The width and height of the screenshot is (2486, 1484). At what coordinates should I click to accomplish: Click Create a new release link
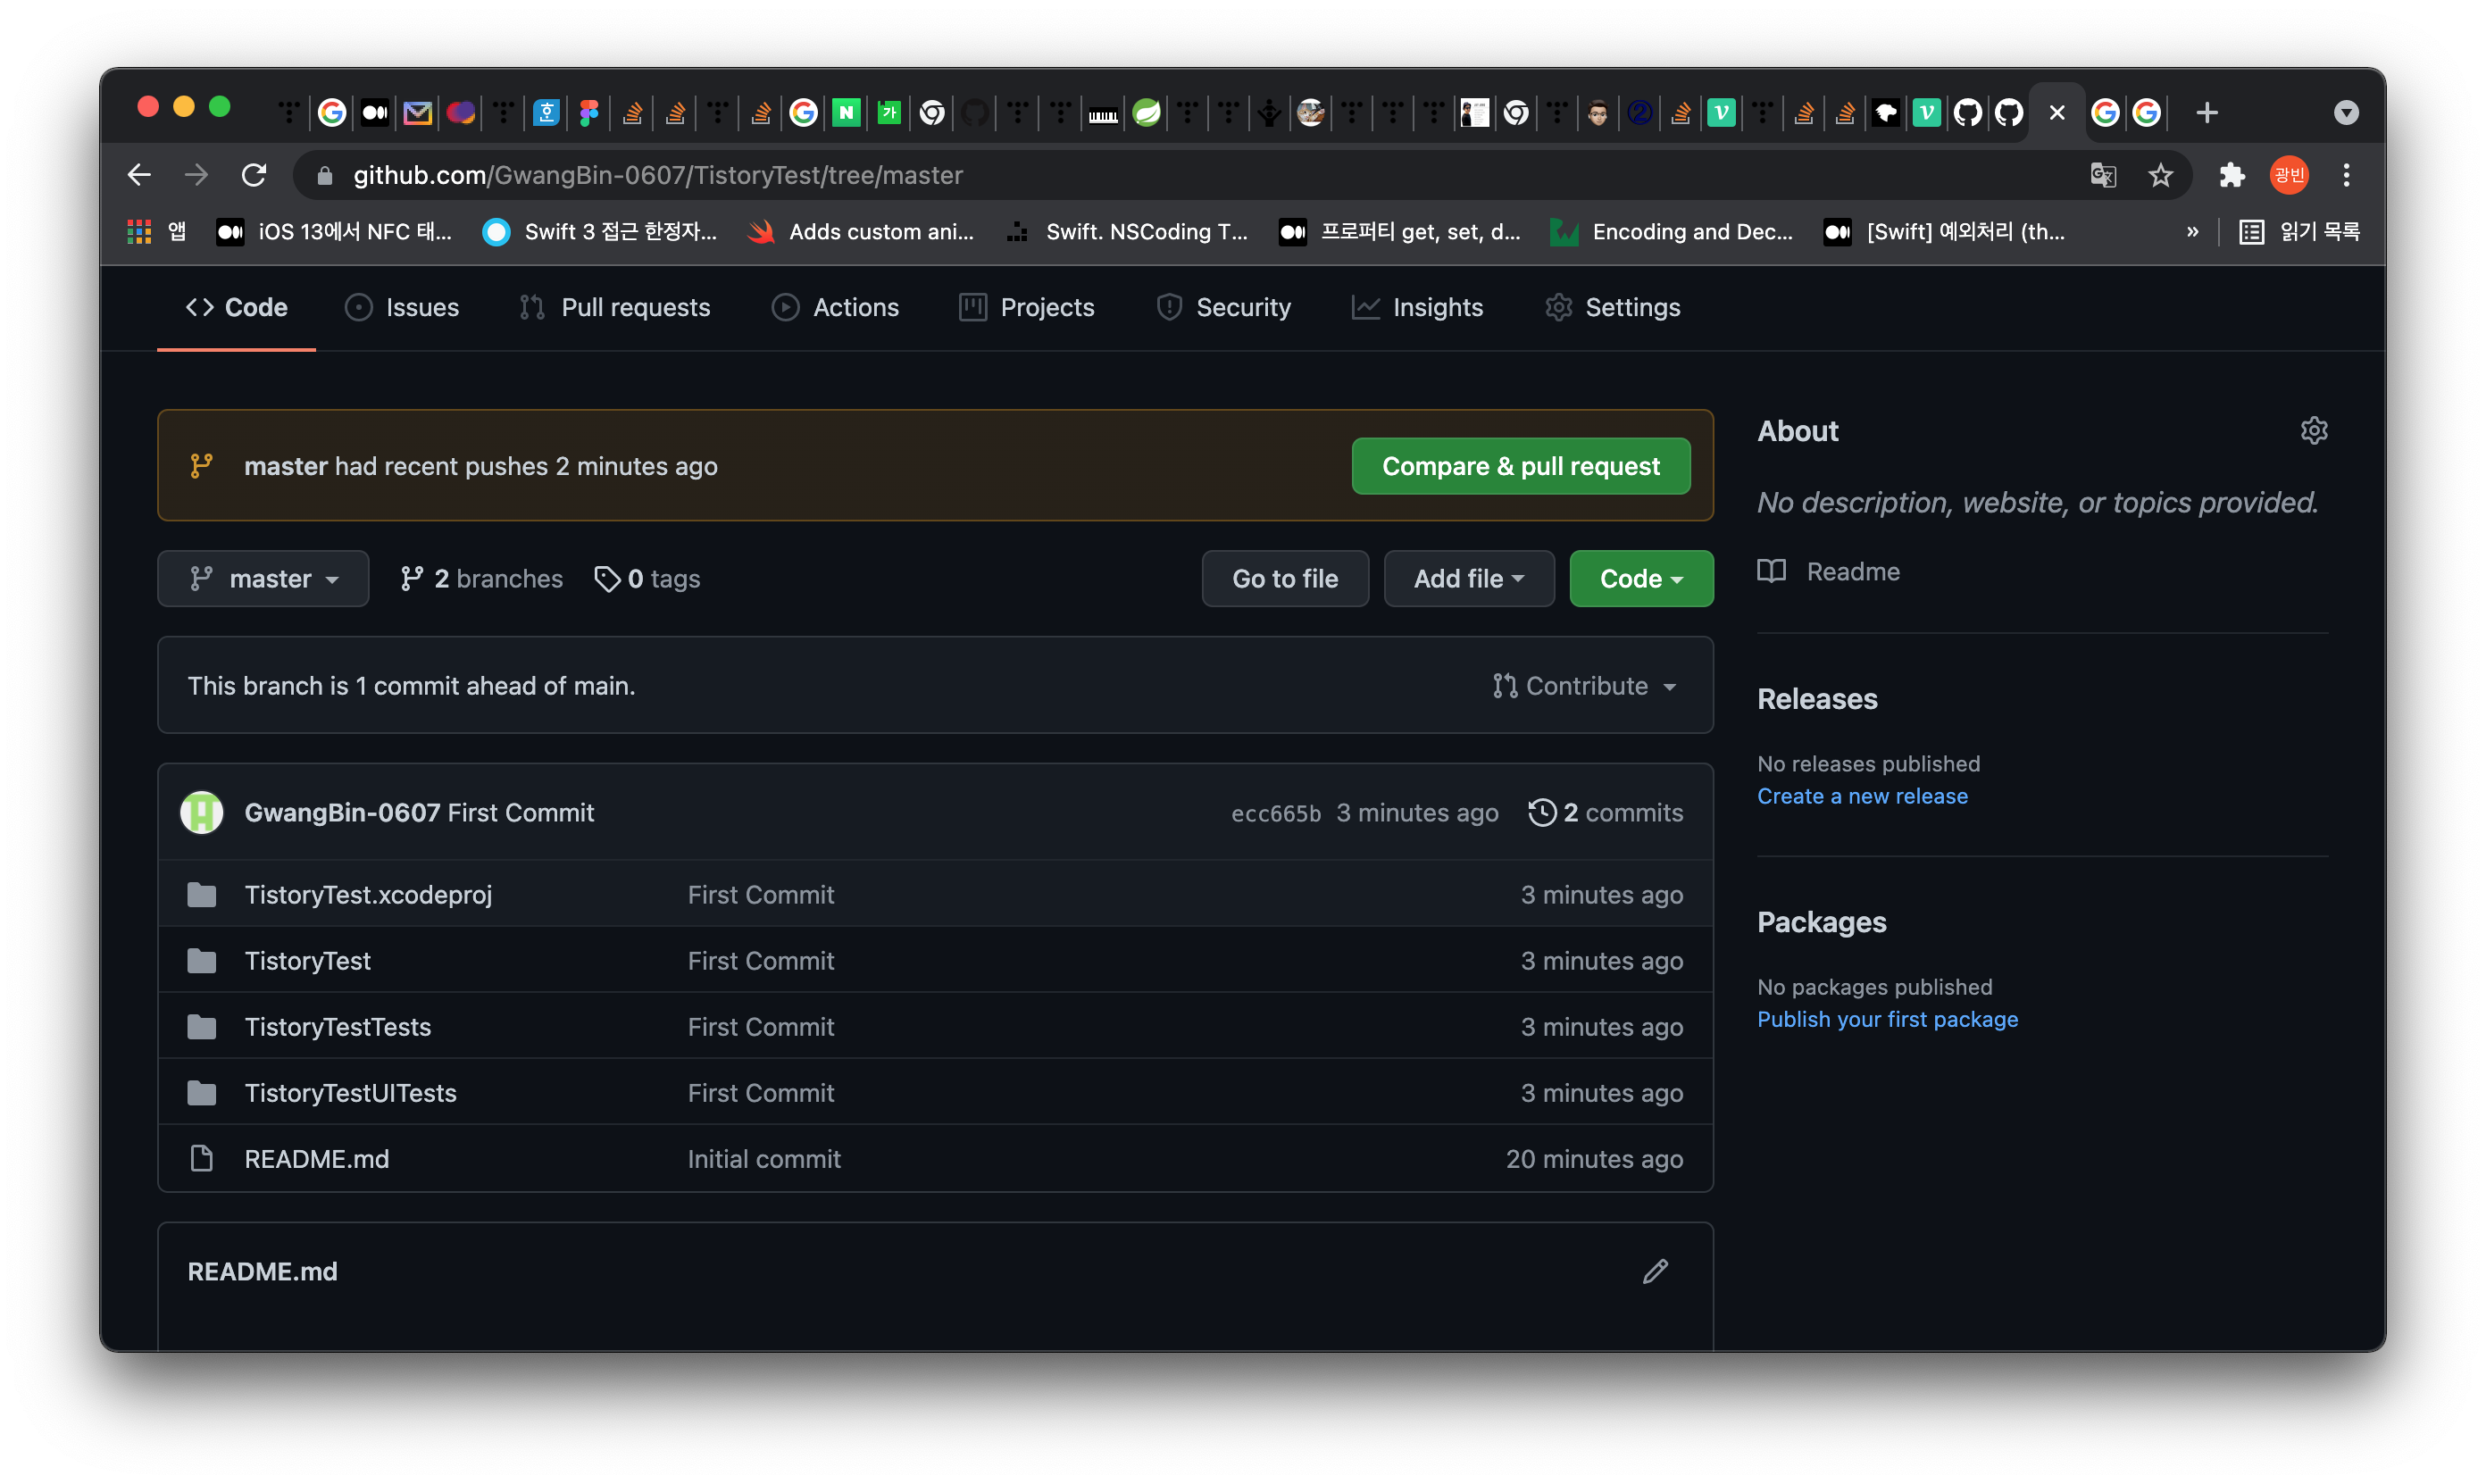(x=1862, y=796)
